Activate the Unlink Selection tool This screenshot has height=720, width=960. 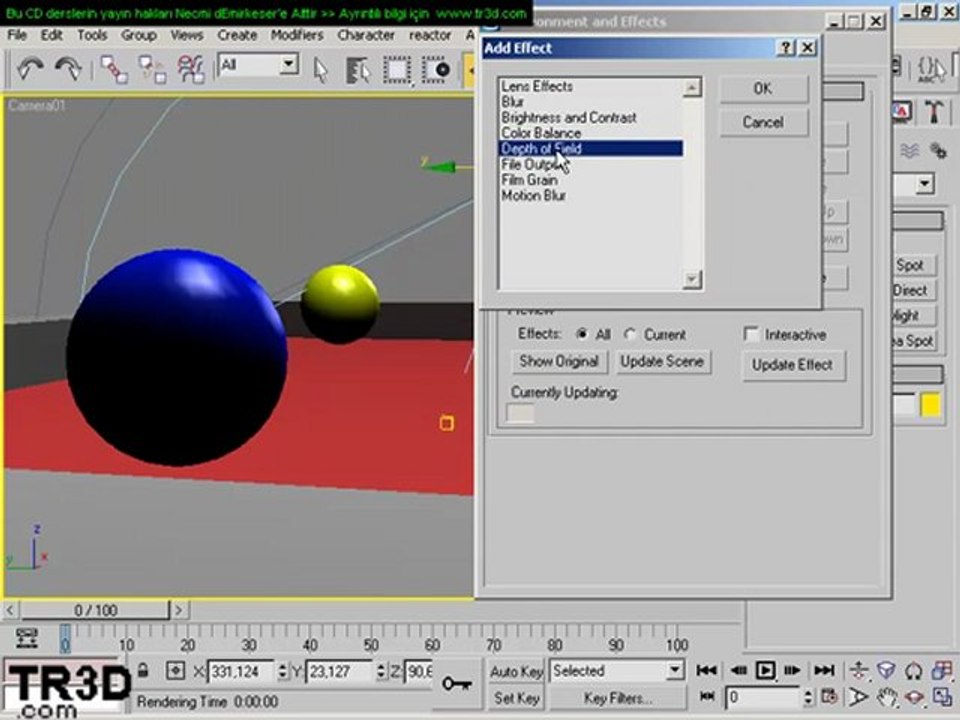point(152,69)
